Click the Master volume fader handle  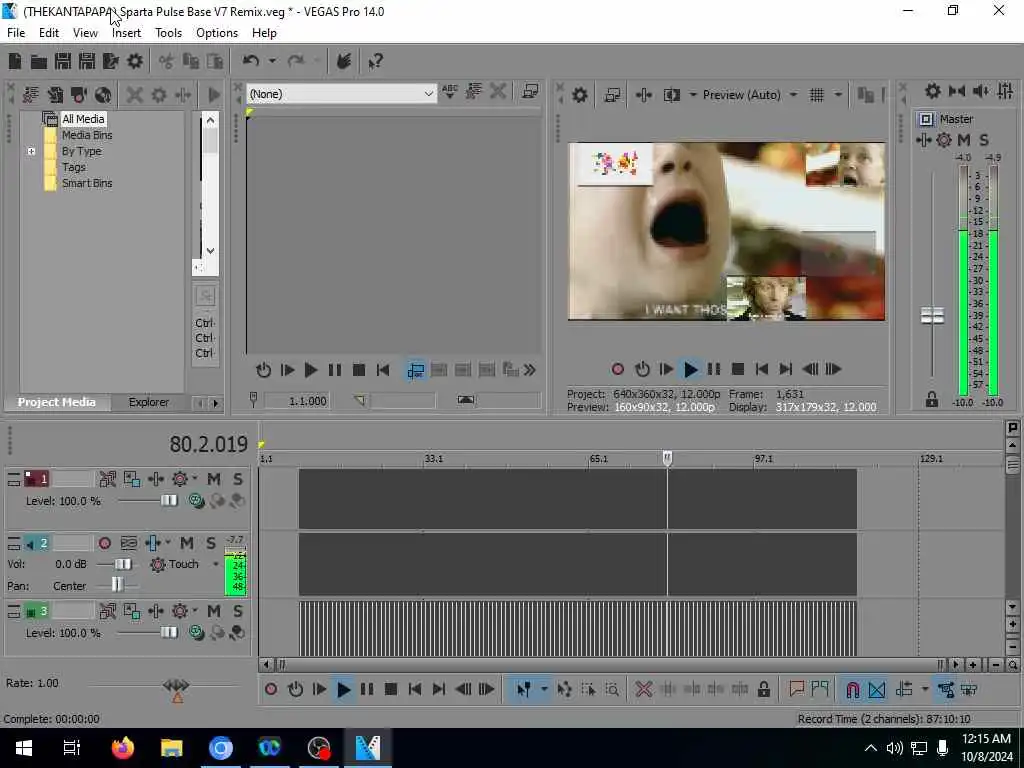click(932, 316)
